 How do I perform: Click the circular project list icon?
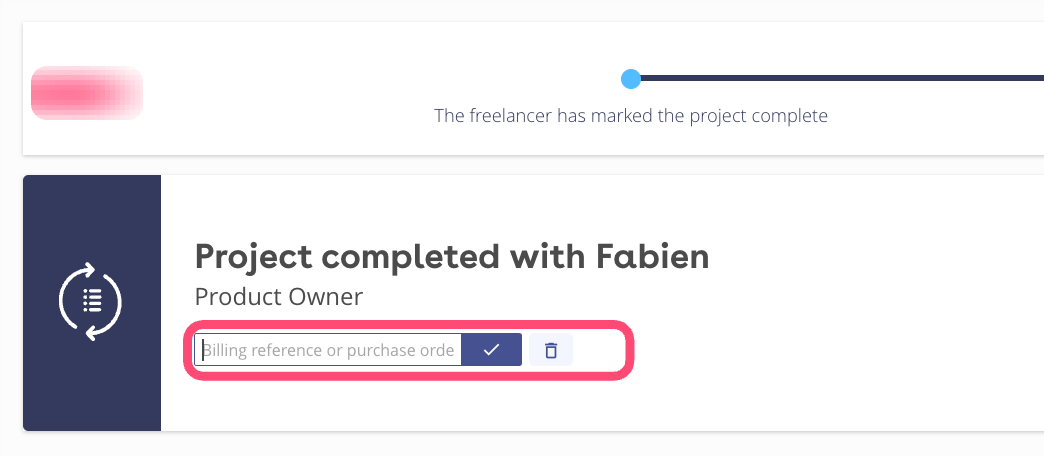[91, 301]
